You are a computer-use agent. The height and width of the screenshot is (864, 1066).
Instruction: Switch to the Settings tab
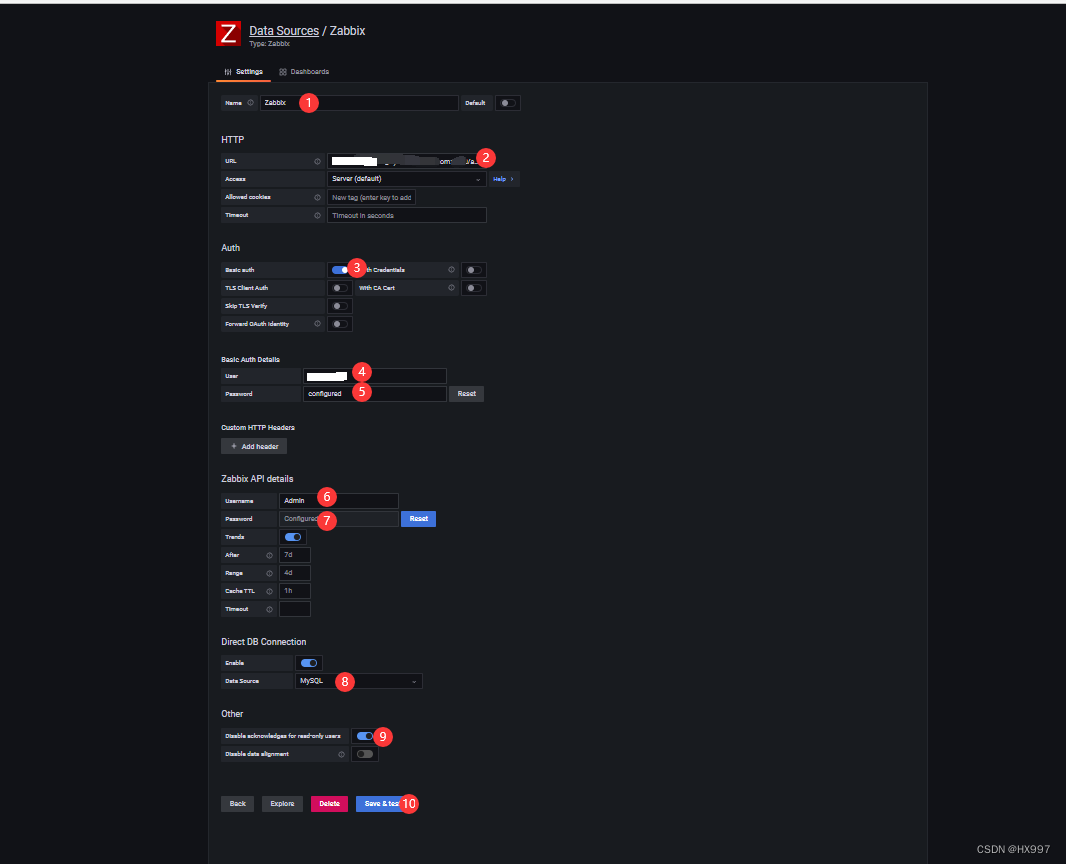pos(243,71)
